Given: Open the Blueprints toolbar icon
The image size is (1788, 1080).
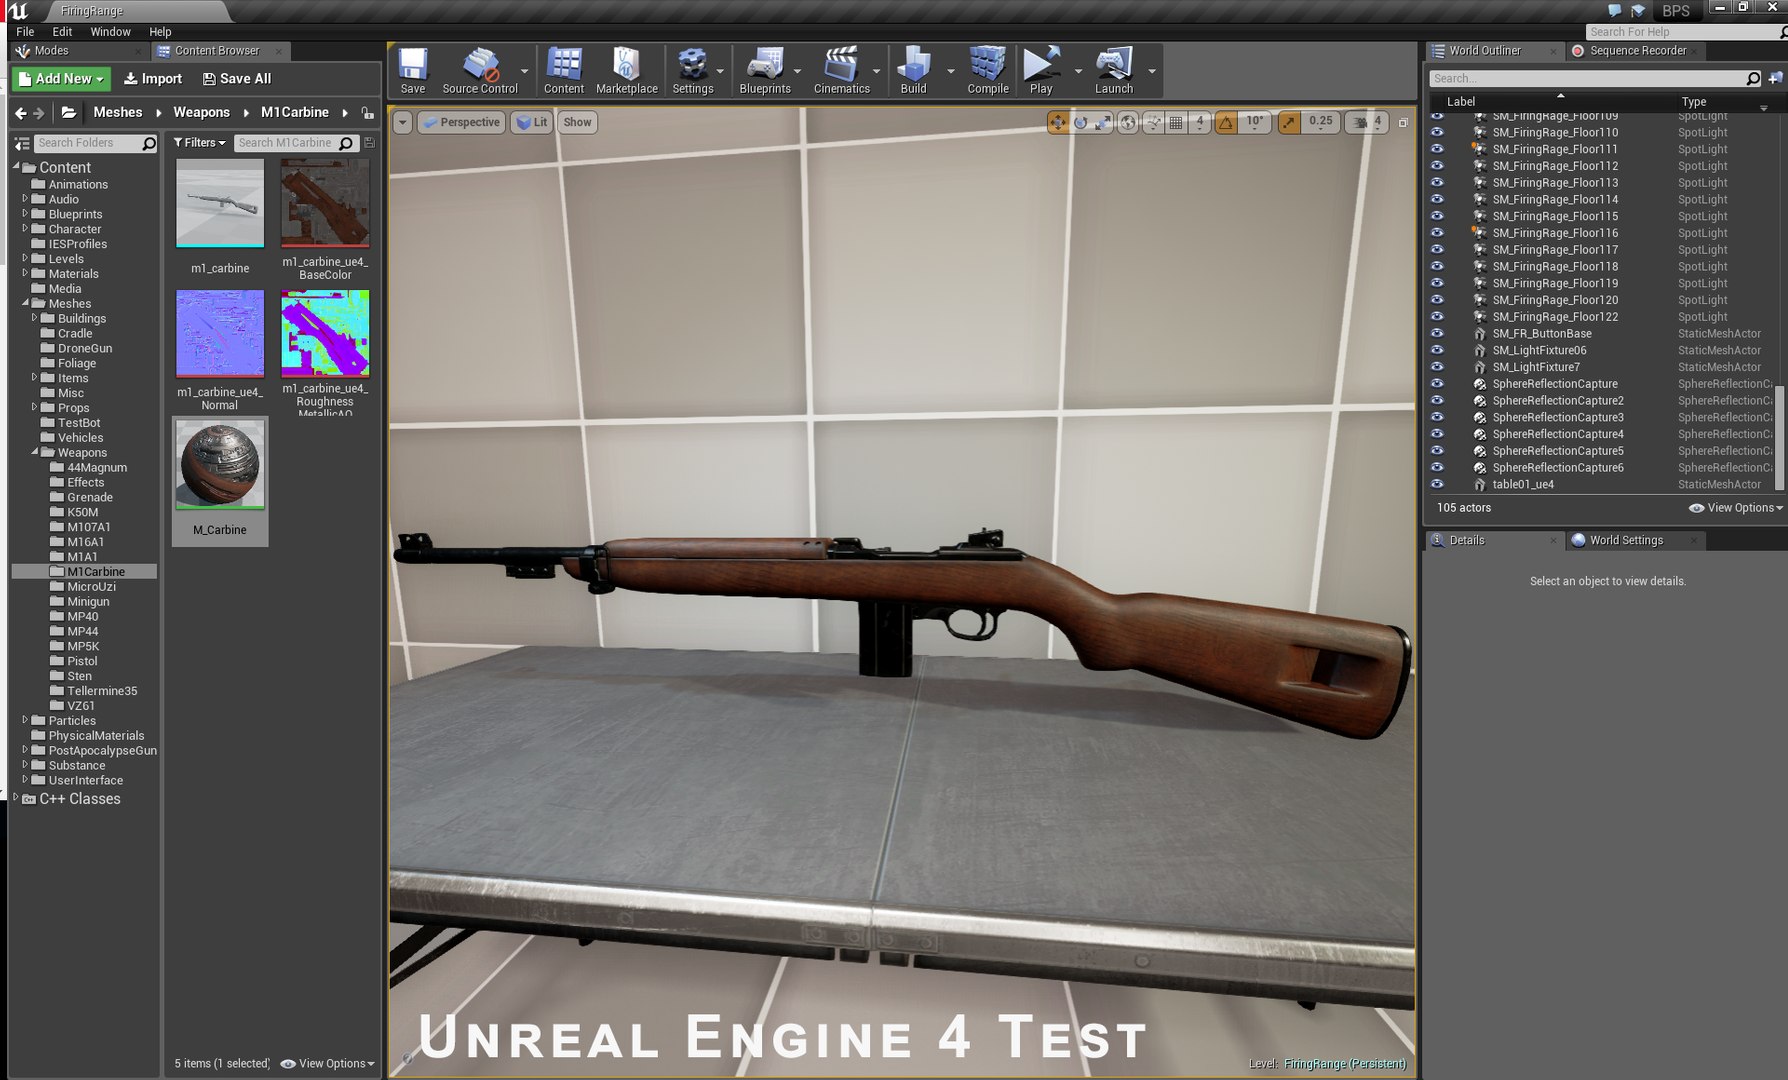Looking at the screenshot, I should (765, 71).
